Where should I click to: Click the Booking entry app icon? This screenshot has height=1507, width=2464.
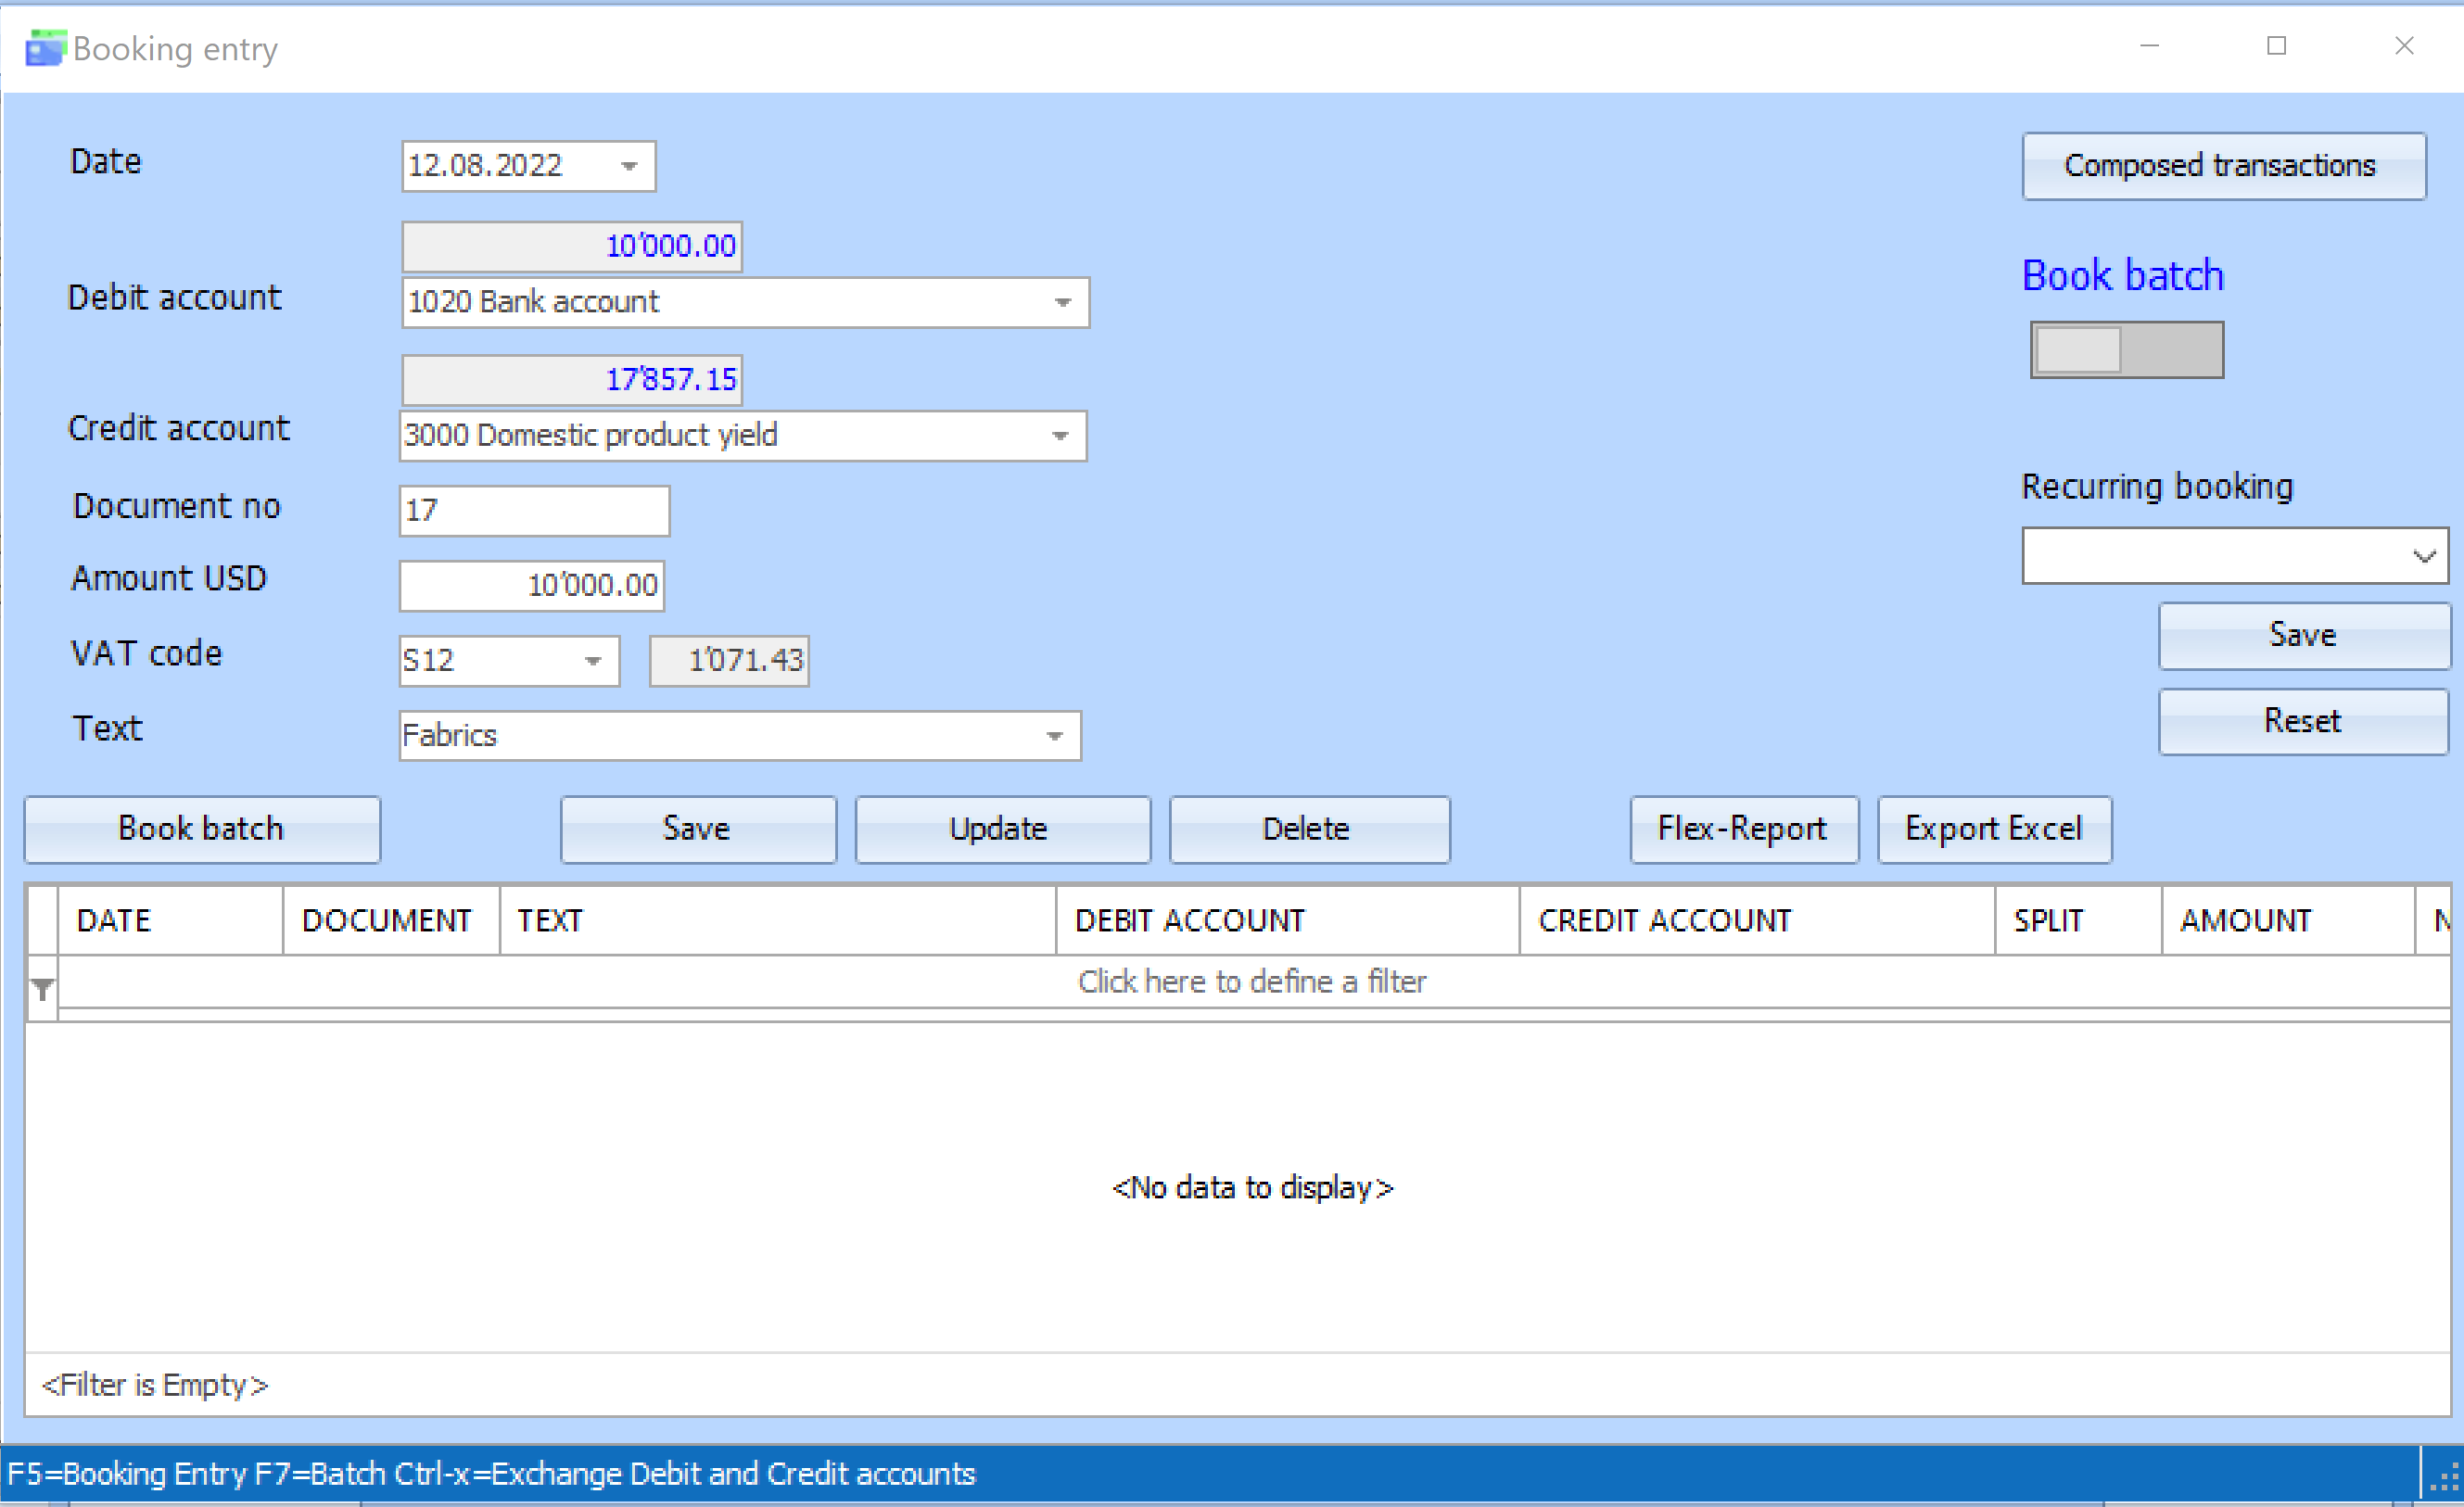(45, 48)
